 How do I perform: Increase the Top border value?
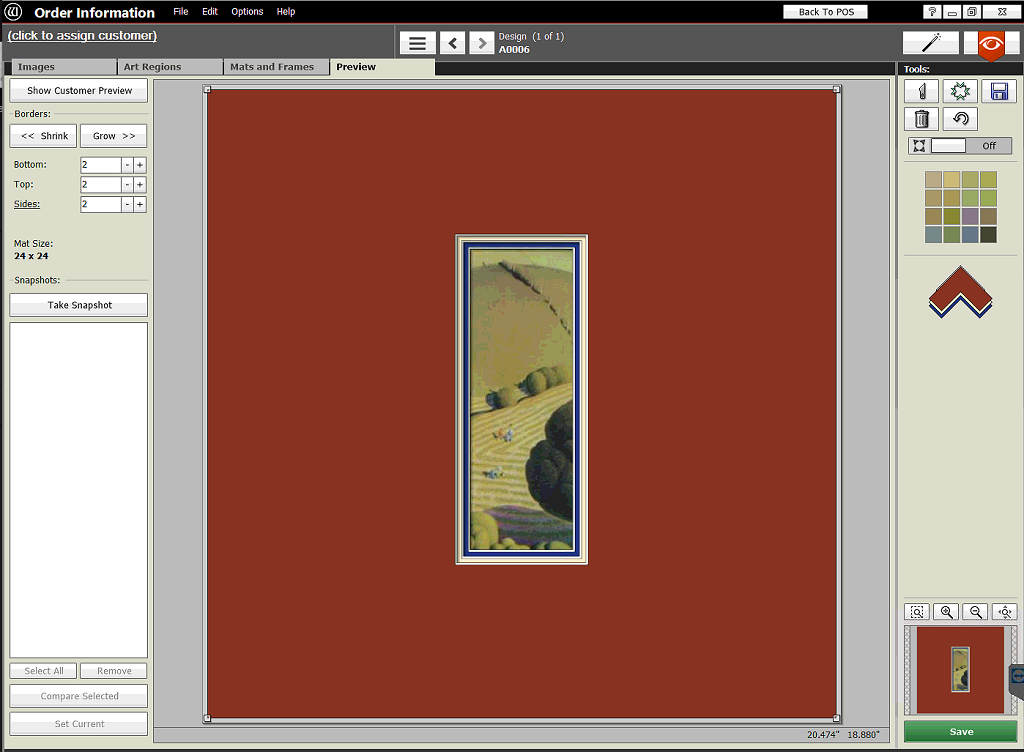click(x=140, y=185)
